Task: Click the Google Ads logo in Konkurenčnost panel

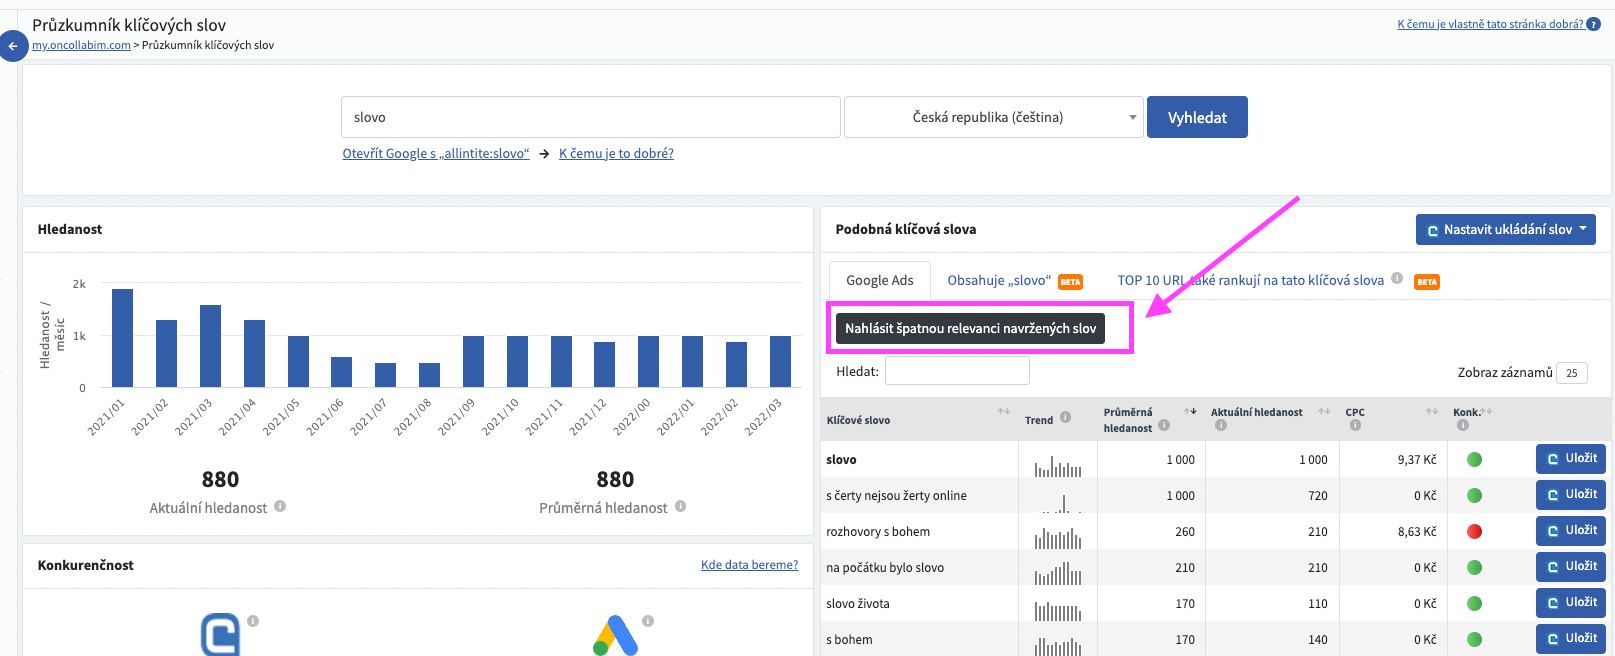Action: tap(616, 635)
